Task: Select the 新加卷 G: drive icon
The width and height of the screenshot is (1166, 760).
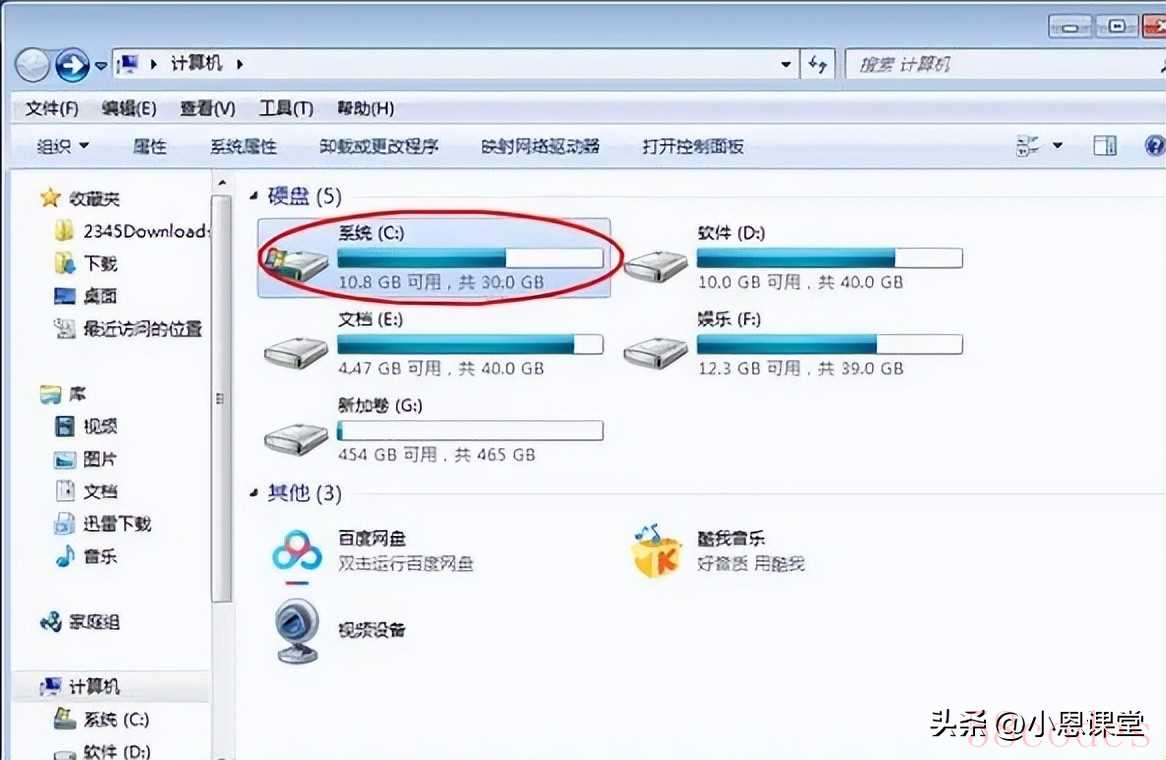Action: (x=295, y=438)
